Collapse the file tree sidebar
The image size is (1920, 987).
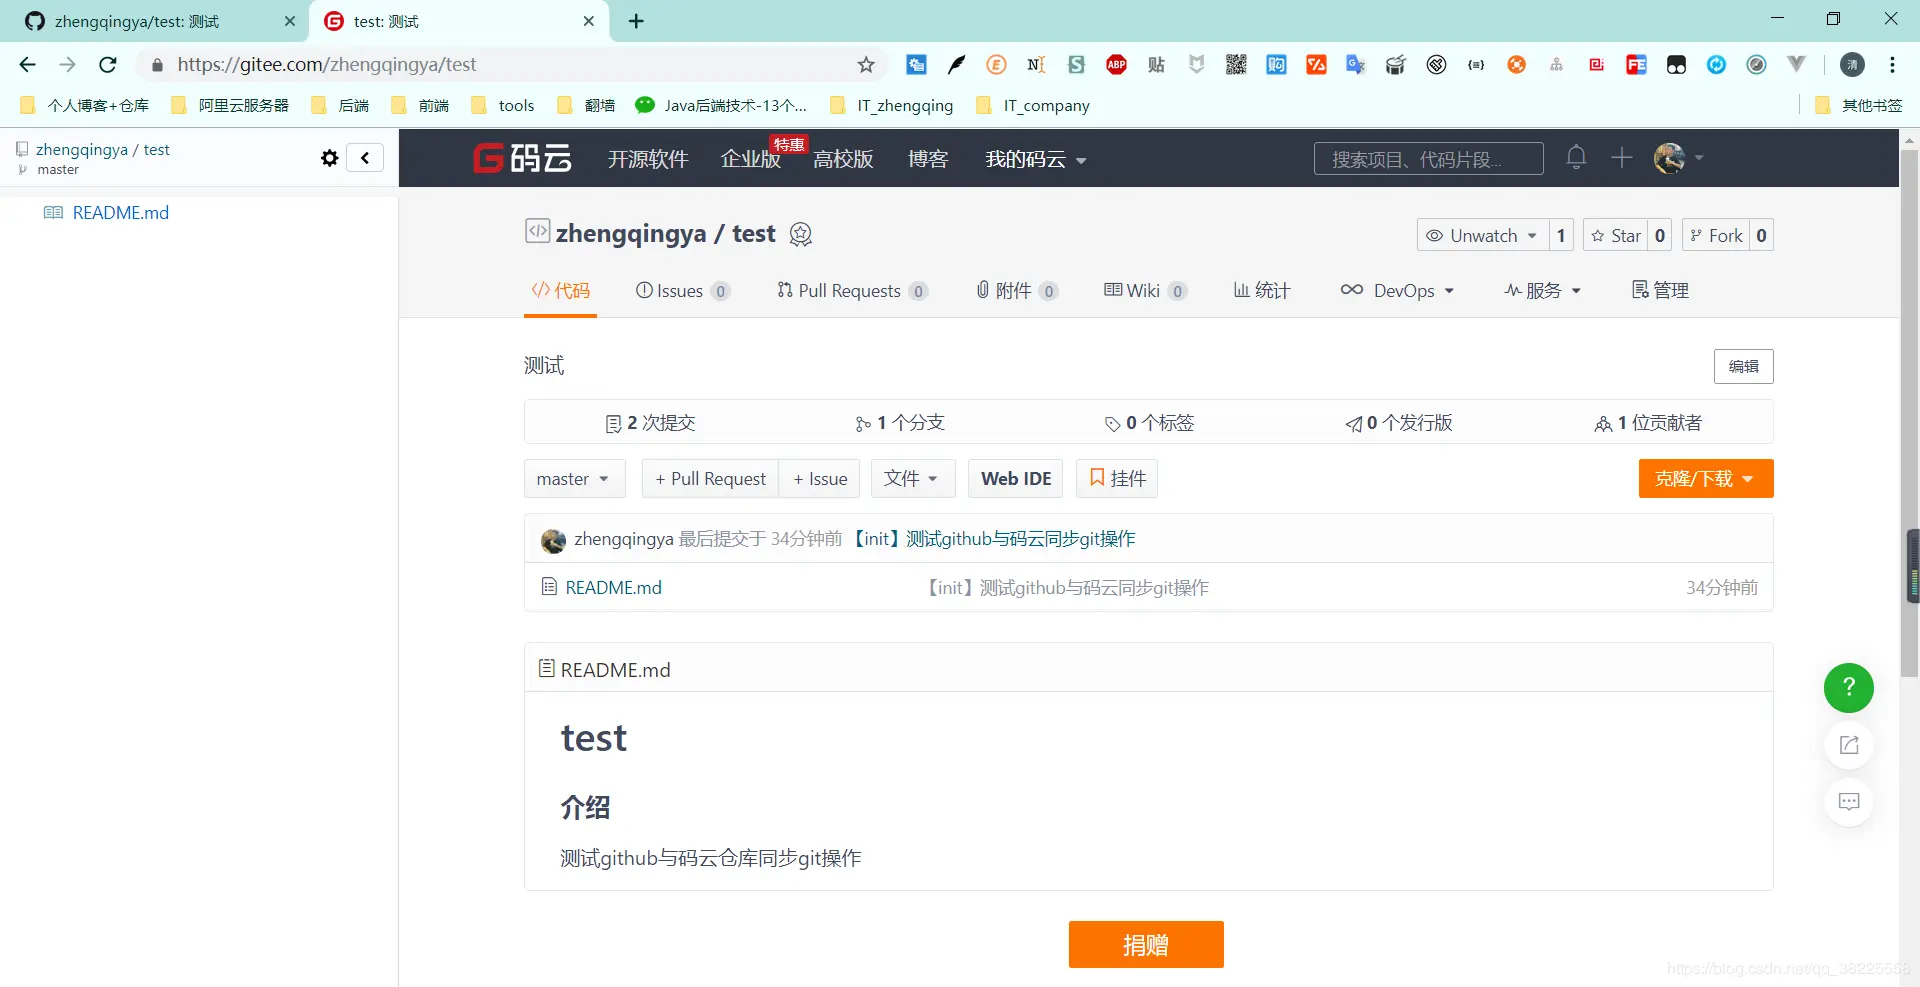(x=365, y=158)
